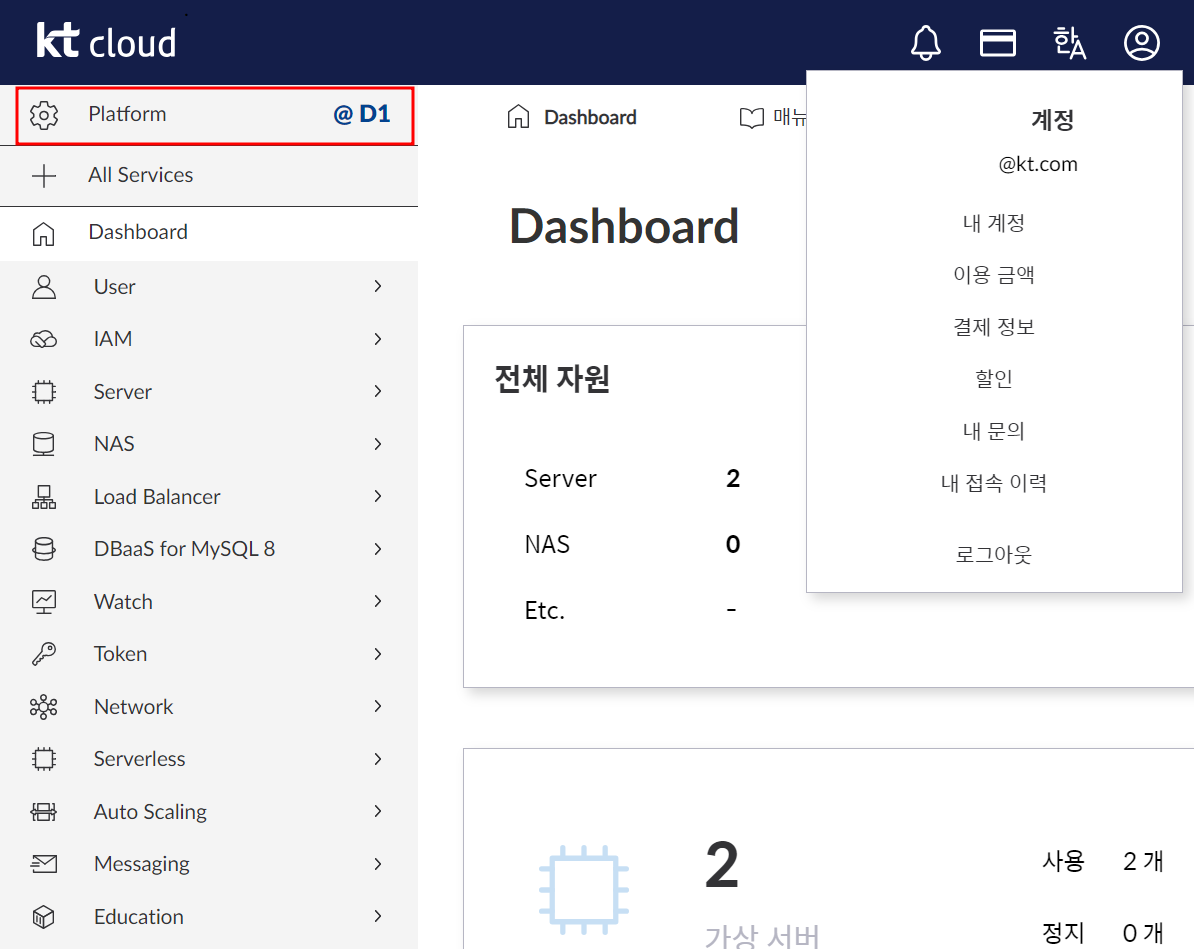
Task: Open the language switcher icon
Action: [x=1069, y=42]
